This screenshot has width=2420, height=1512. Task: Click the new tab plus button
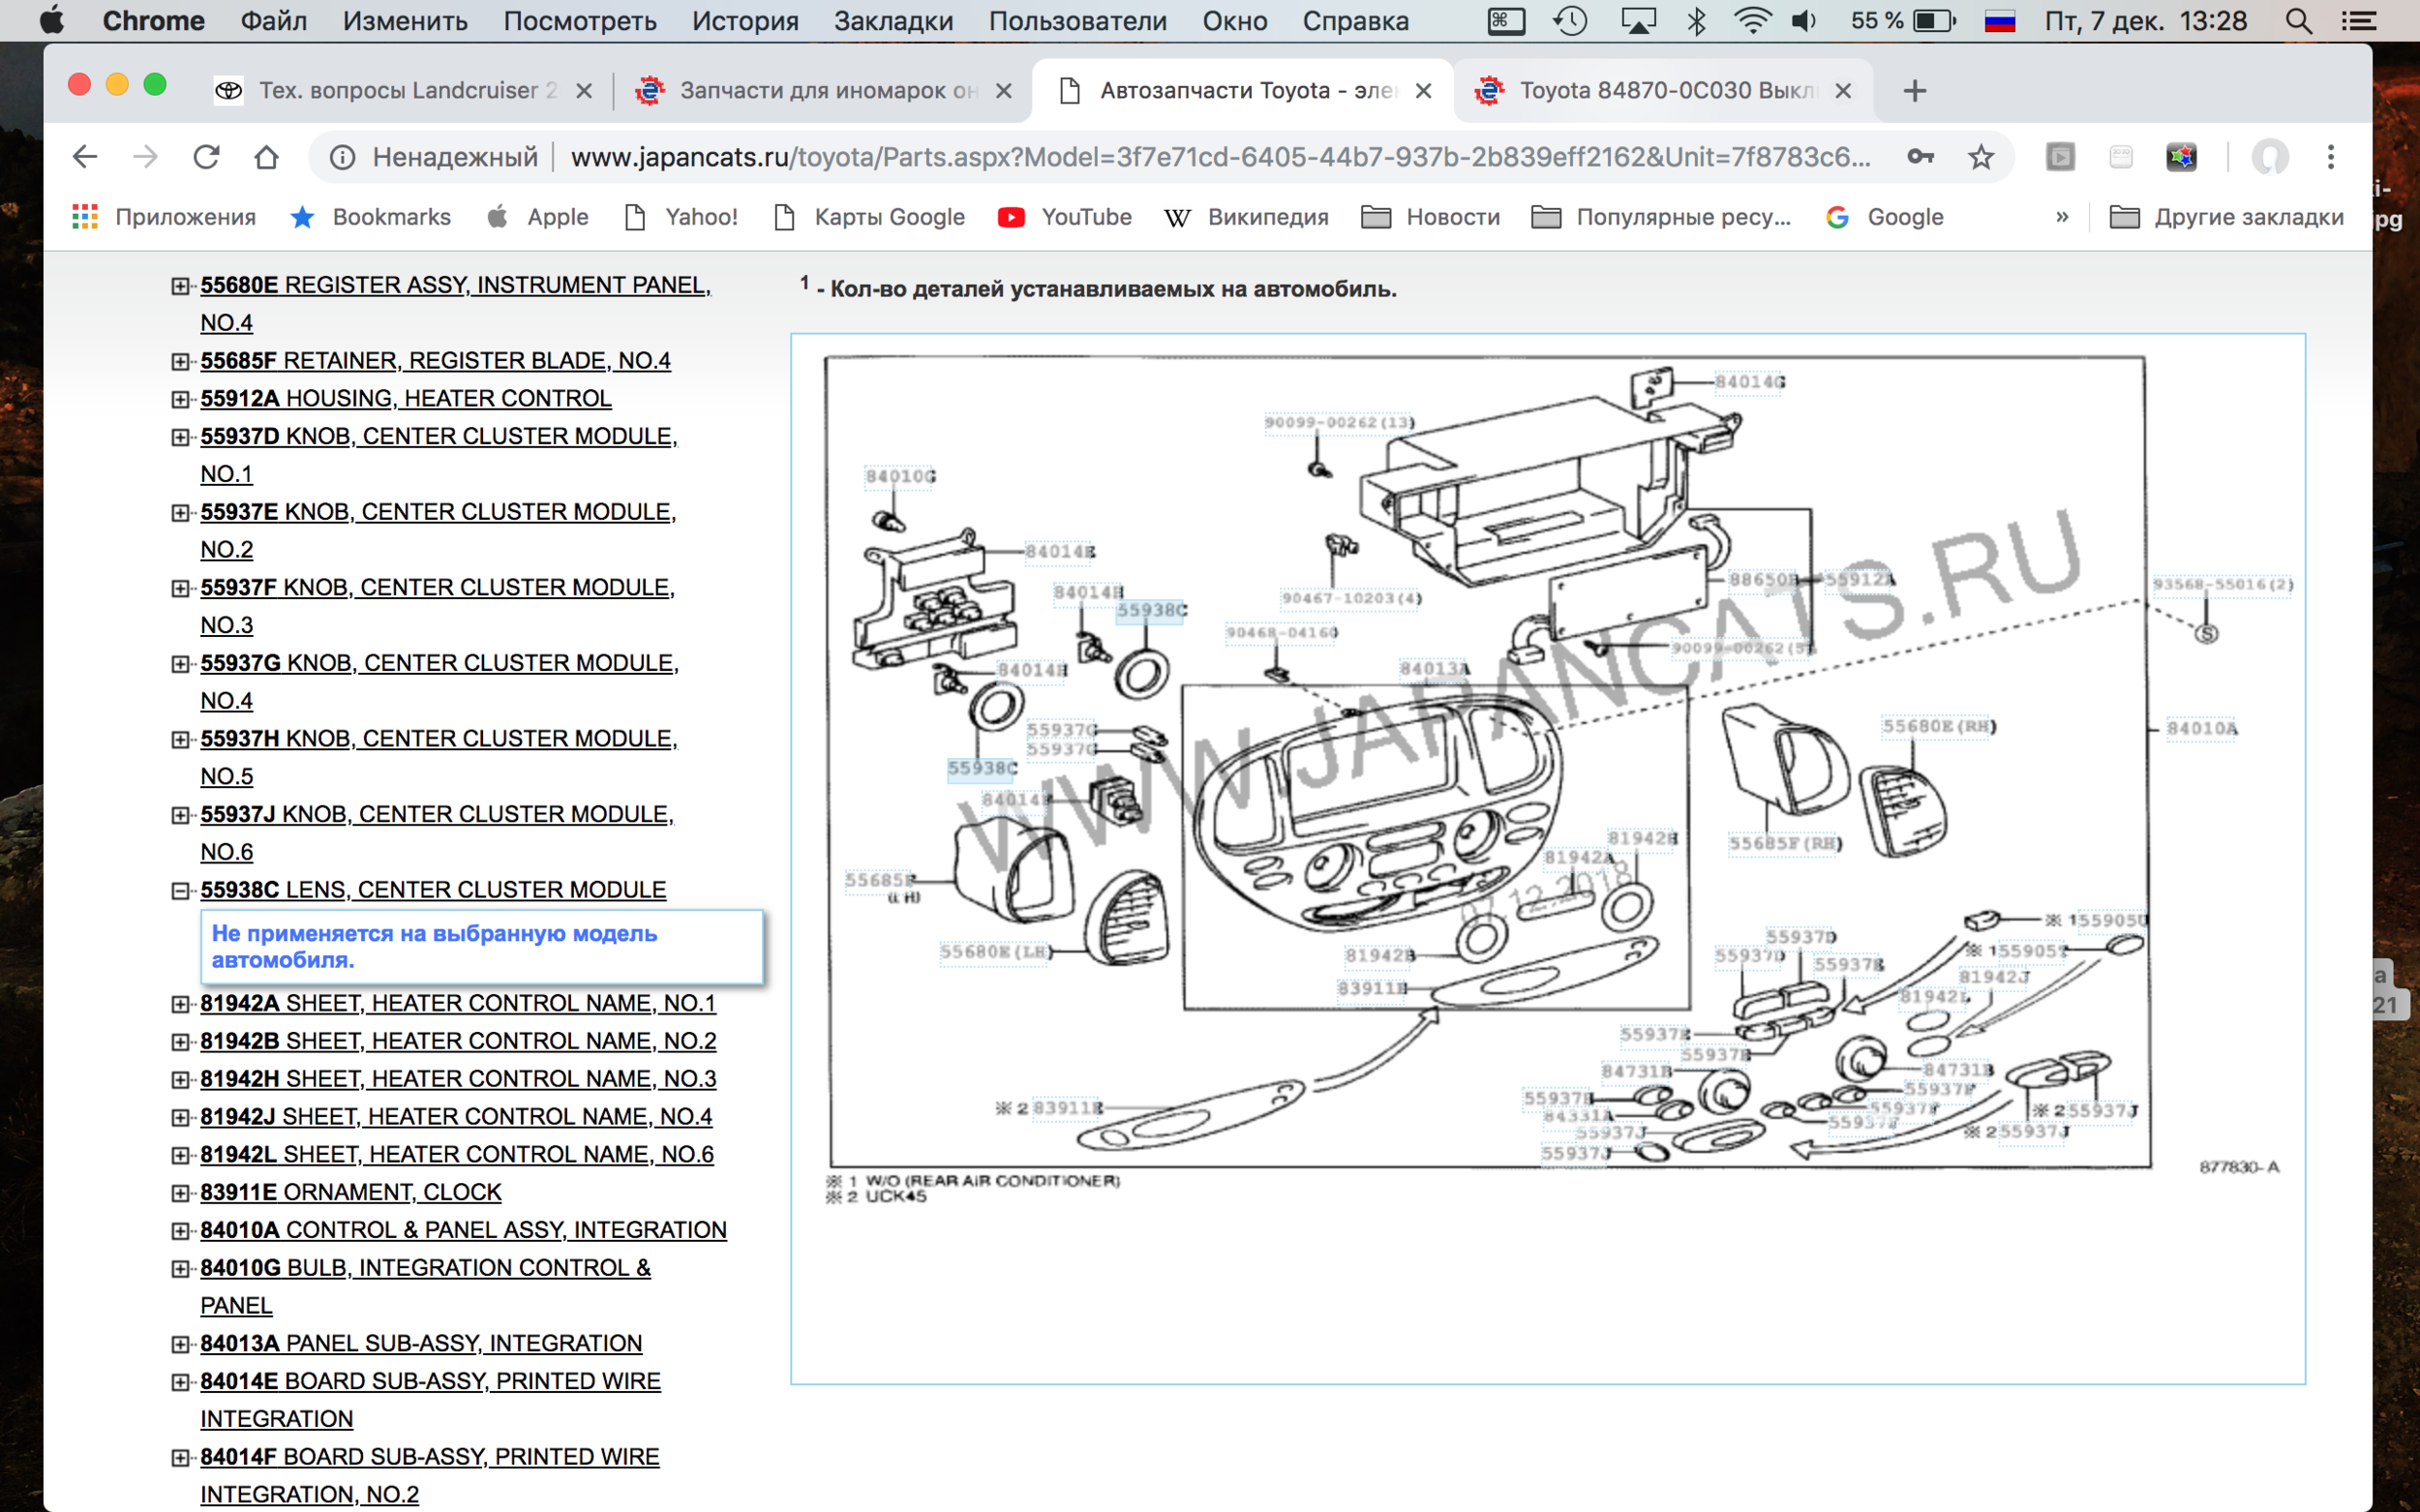click(1914, 91)
